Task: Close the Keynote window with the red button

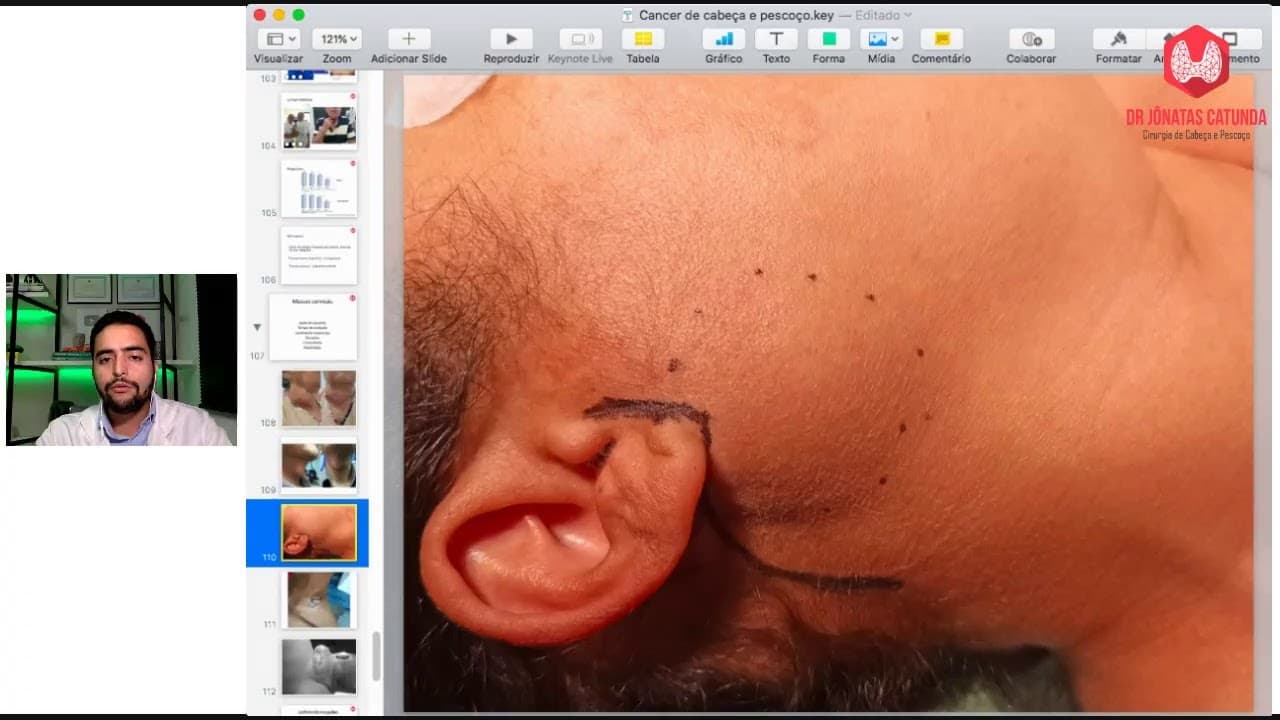Action: click(260, 15)
